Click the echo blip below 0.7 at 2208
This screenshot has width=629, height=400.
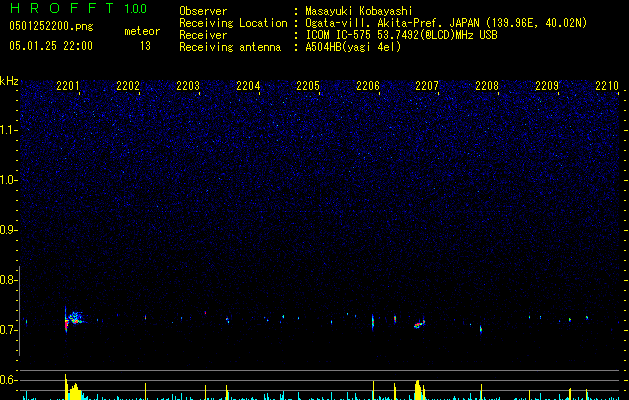point(481,330)
